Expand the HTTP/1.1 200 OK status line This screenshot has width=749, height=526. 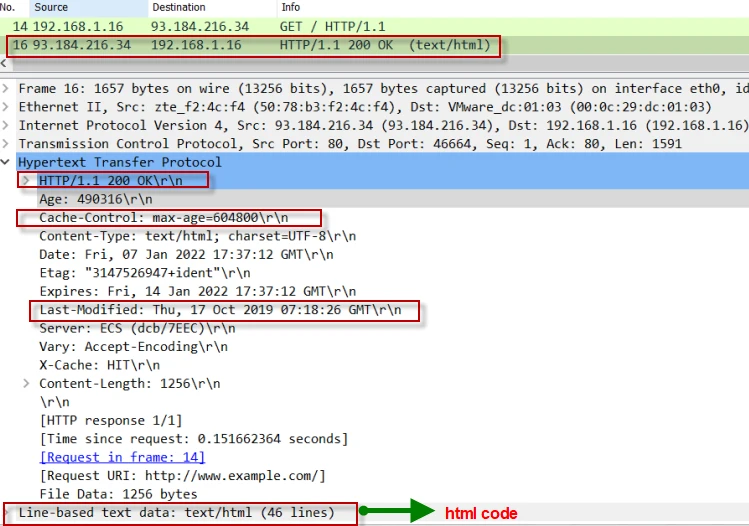click(x=27, y=180)
